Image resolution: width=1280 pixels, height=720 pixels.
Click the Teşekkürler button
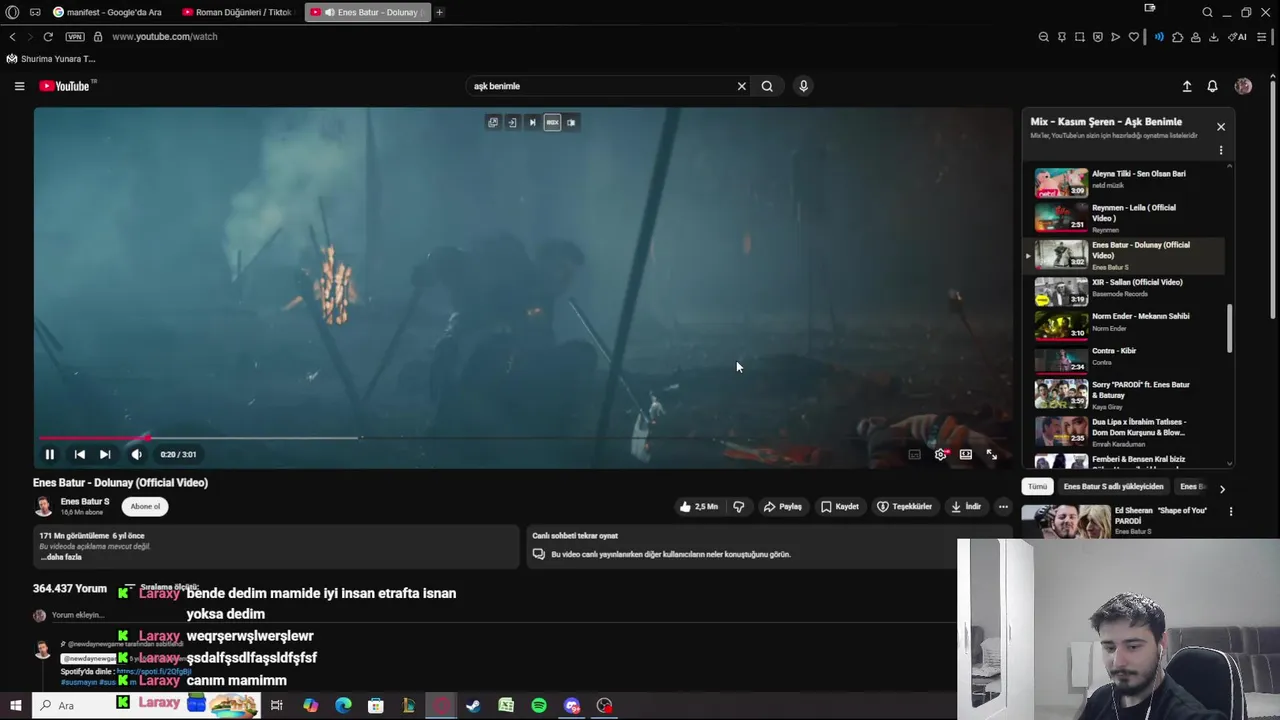click(x=904, y=507)
